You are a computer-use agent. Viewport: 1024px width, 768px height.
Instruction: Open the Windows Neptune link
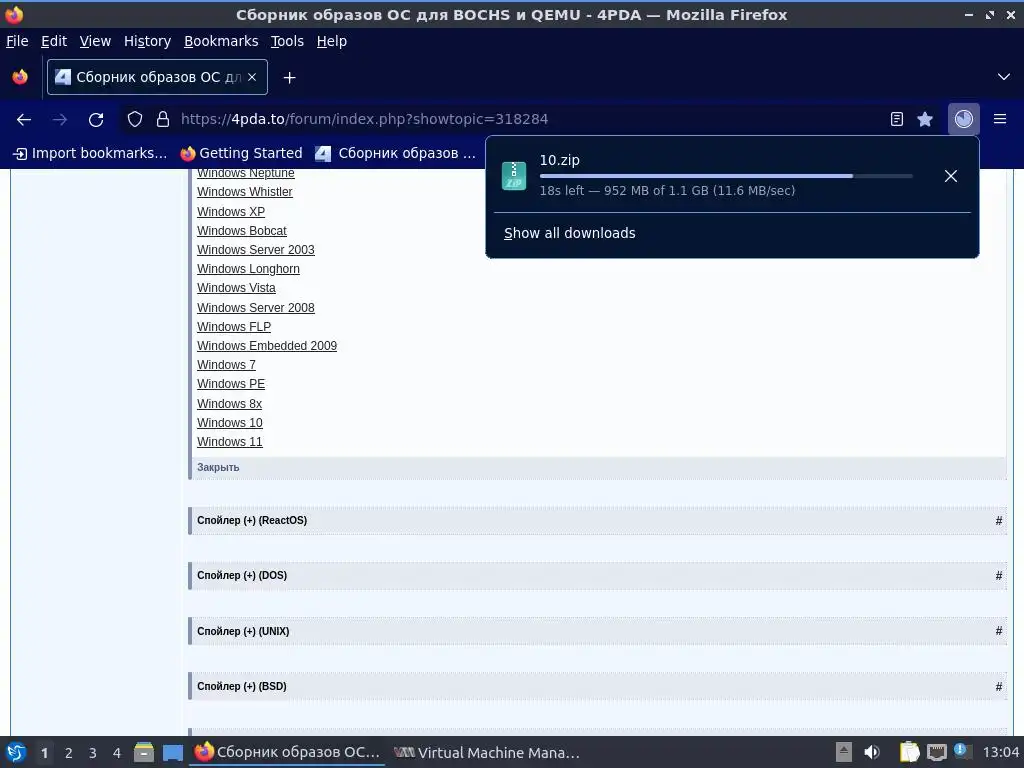pos(246,173)
